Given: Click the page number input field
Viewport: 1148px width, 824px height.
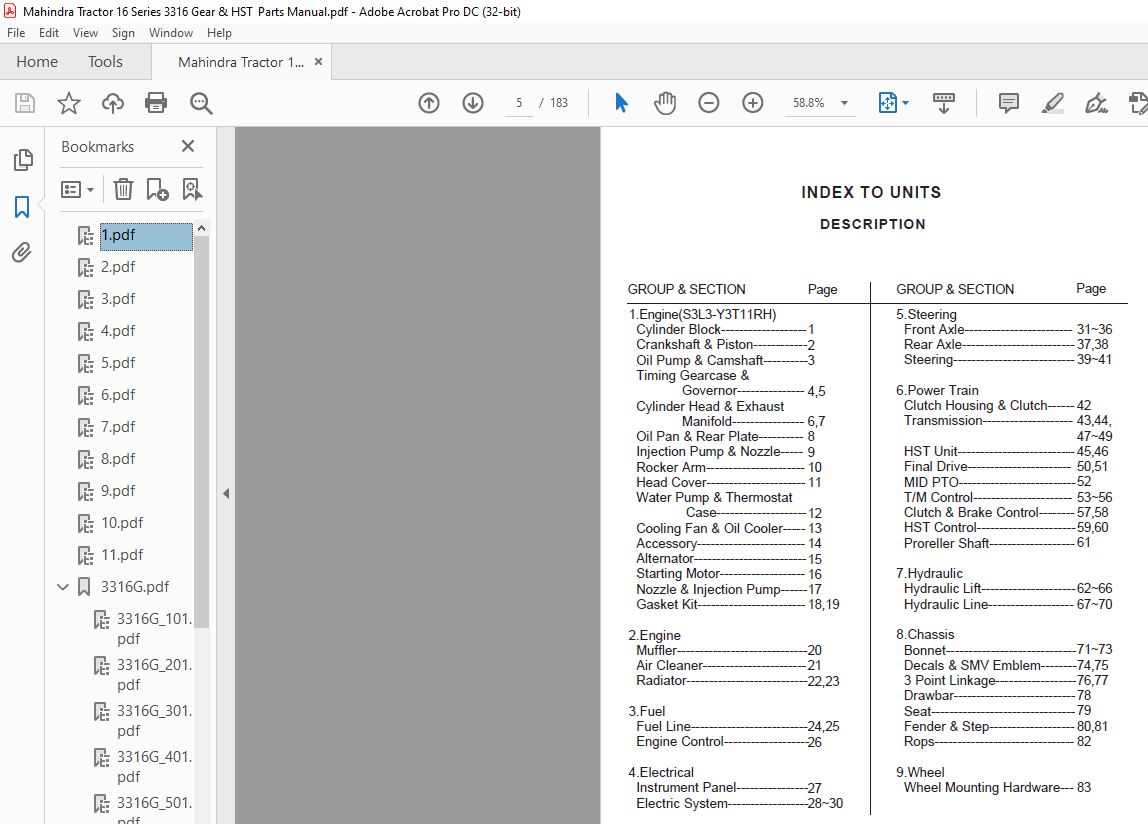Looking at the screenshot, I should coord(519,103).
